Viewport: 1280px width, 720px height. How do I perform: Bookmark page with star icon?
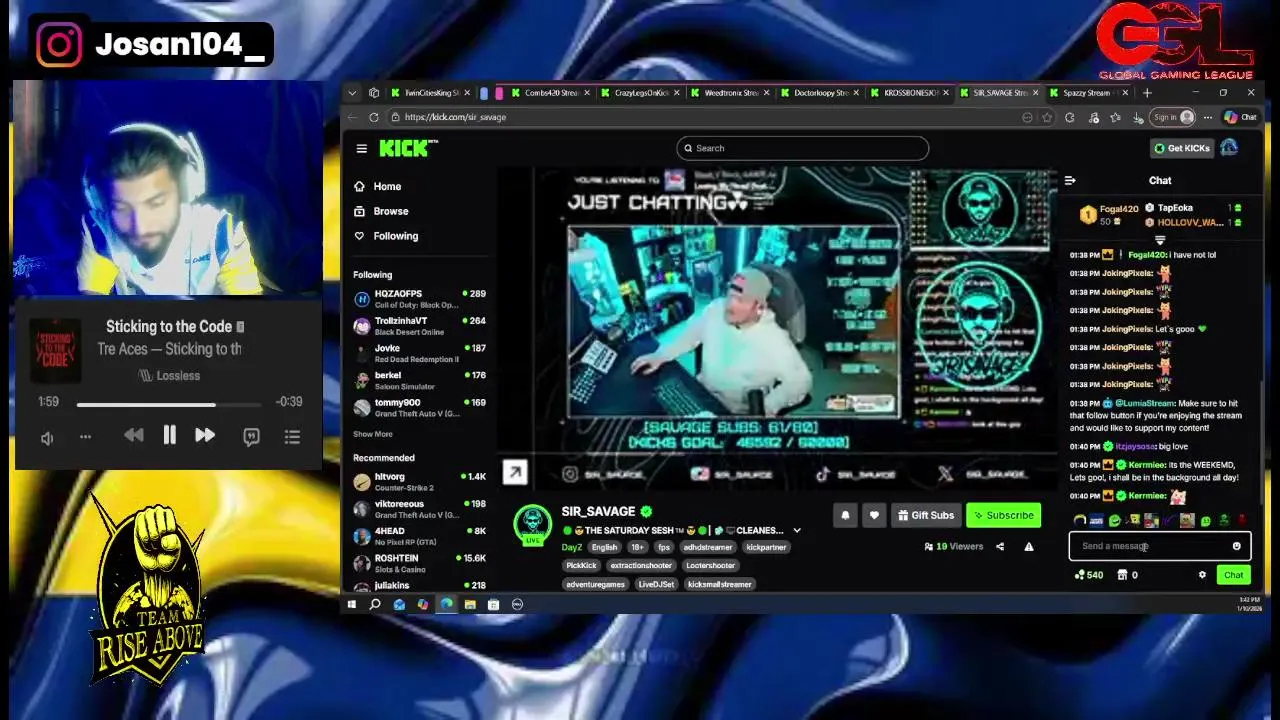pyautogui.click(x=1046, y=117)
